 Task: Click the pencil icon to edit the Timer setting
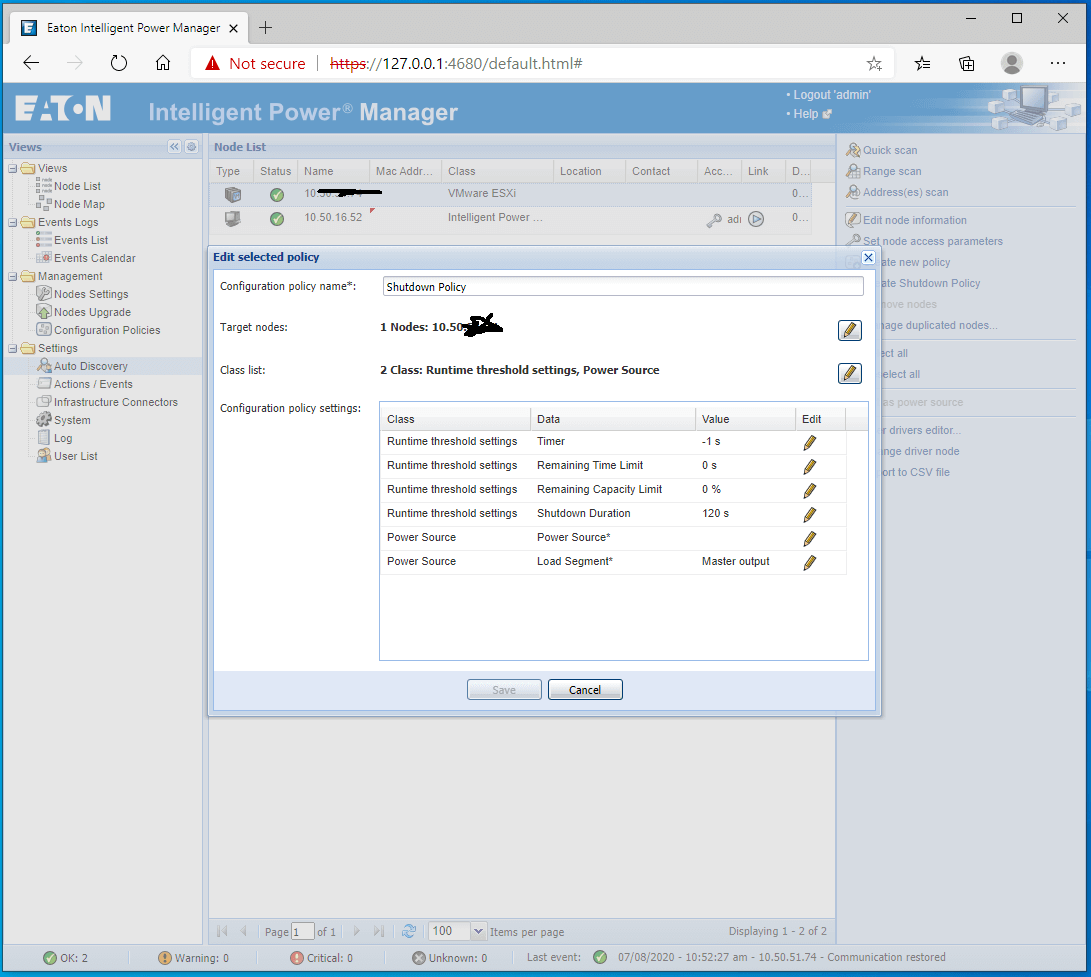(x=809, y=441)
